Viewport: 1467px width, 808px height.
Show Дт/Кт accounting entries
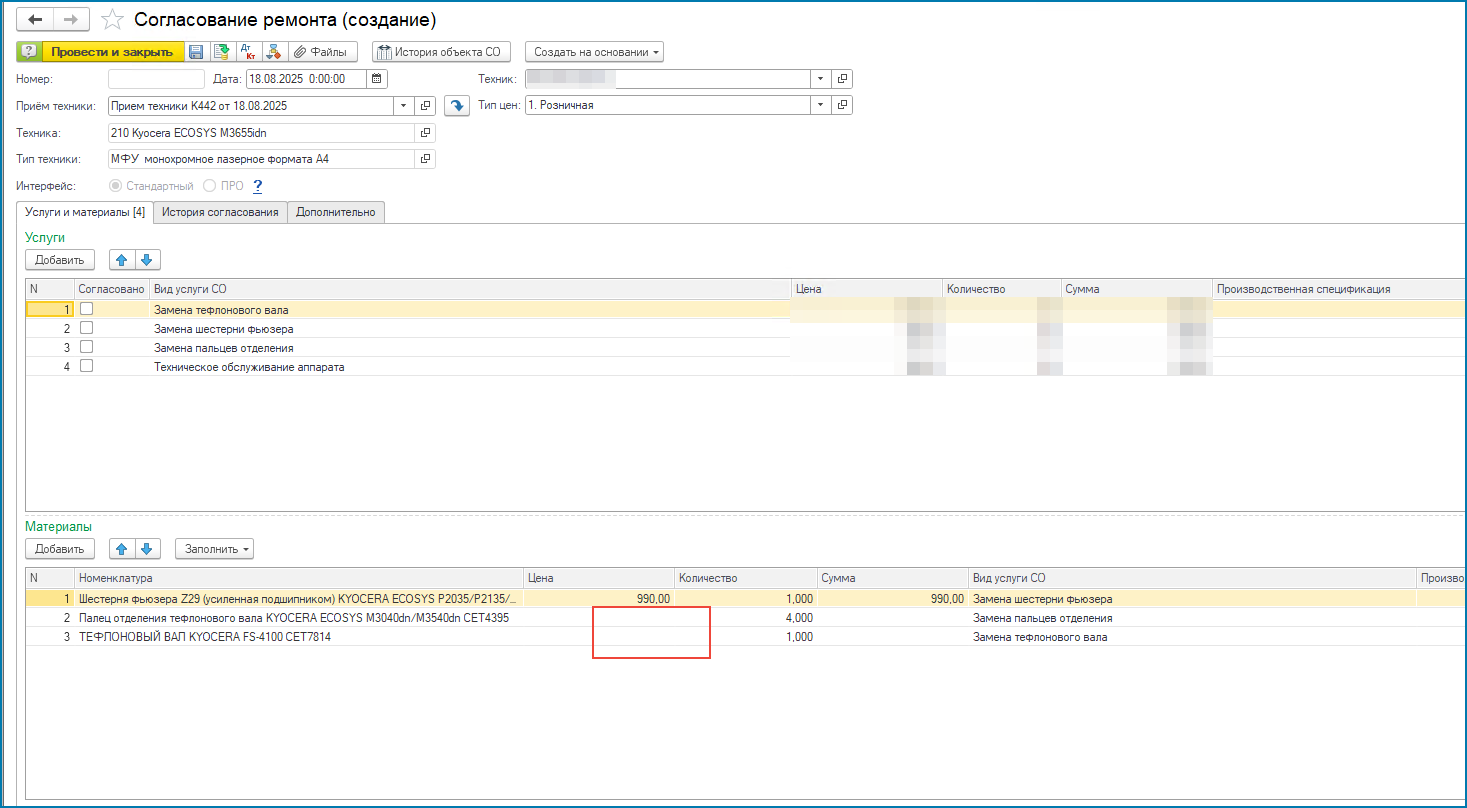[247, 52]
